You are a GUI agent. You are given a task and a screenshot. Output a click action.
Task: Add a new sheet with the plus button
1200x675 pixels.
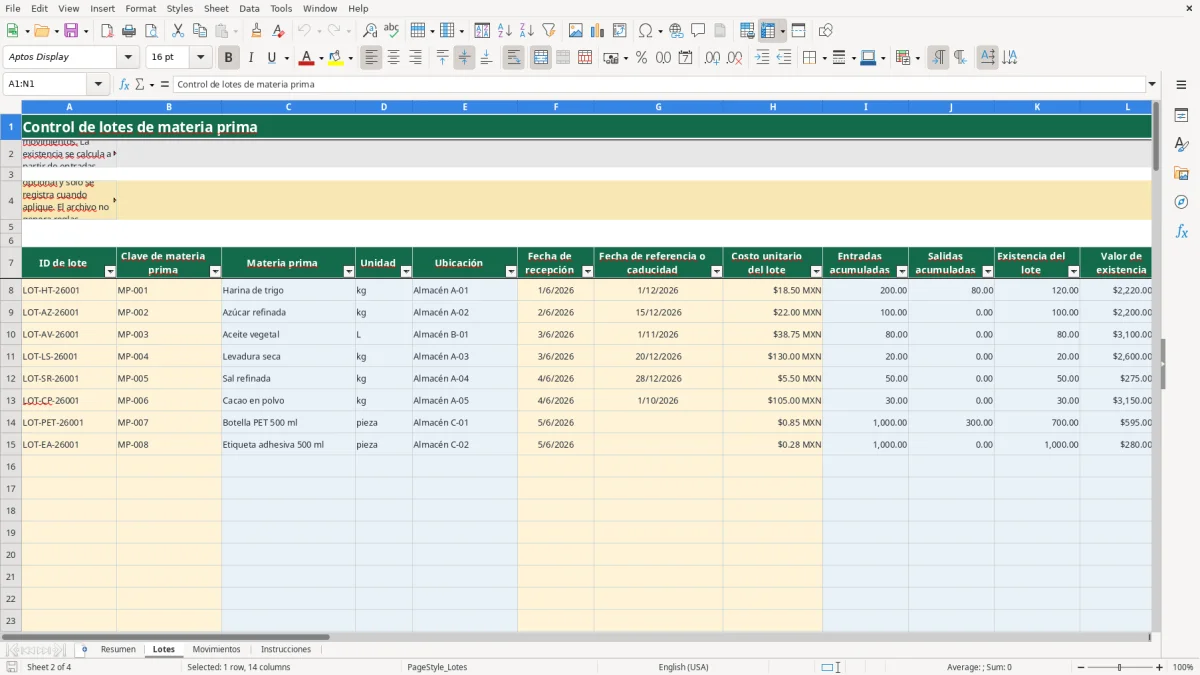coord(84,649)
